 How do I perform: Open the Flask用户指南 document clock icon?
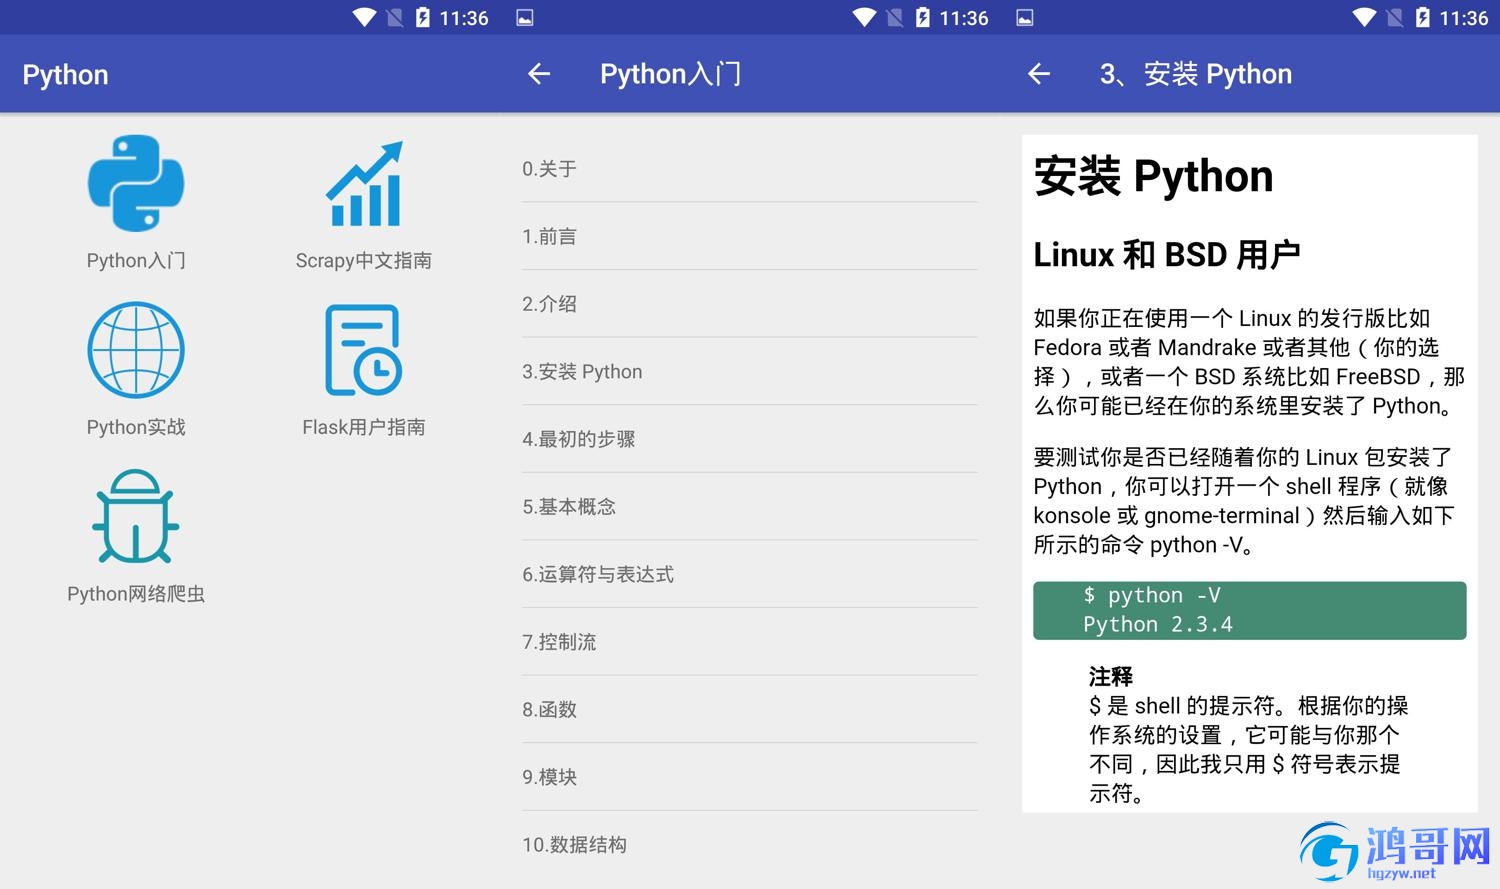point(364,350)
